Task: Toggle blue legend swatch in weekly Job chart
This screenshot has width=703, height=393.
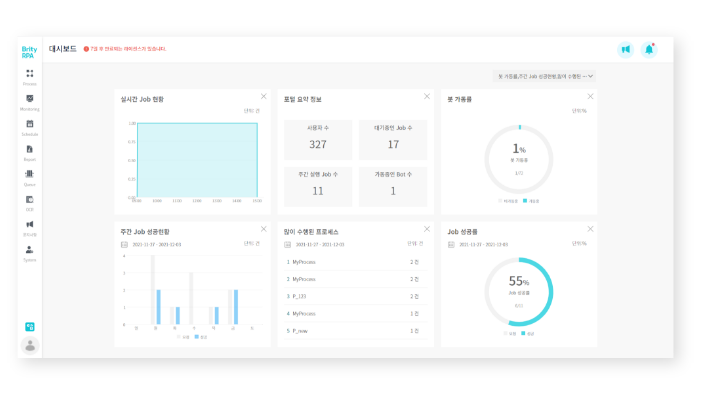Action: (x=196, y=337)
